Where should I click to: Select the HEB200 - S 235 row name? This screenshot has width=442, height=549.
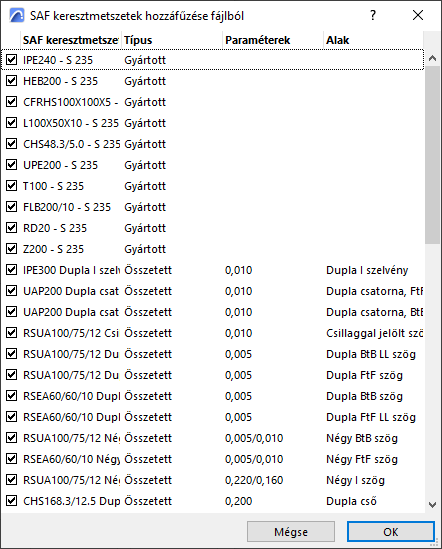tap(60, 81)
